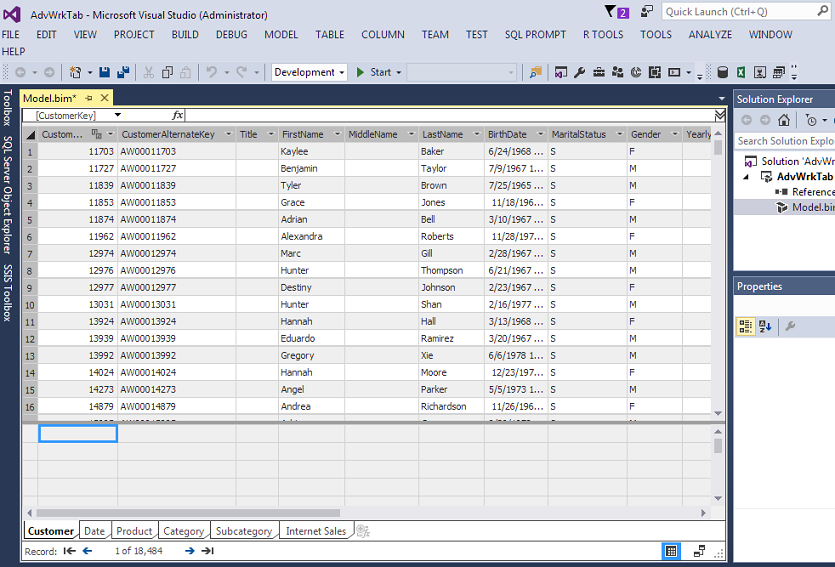Select the LastName column header
This screenshot has width=835, height=567.
[x=442, y=134]
